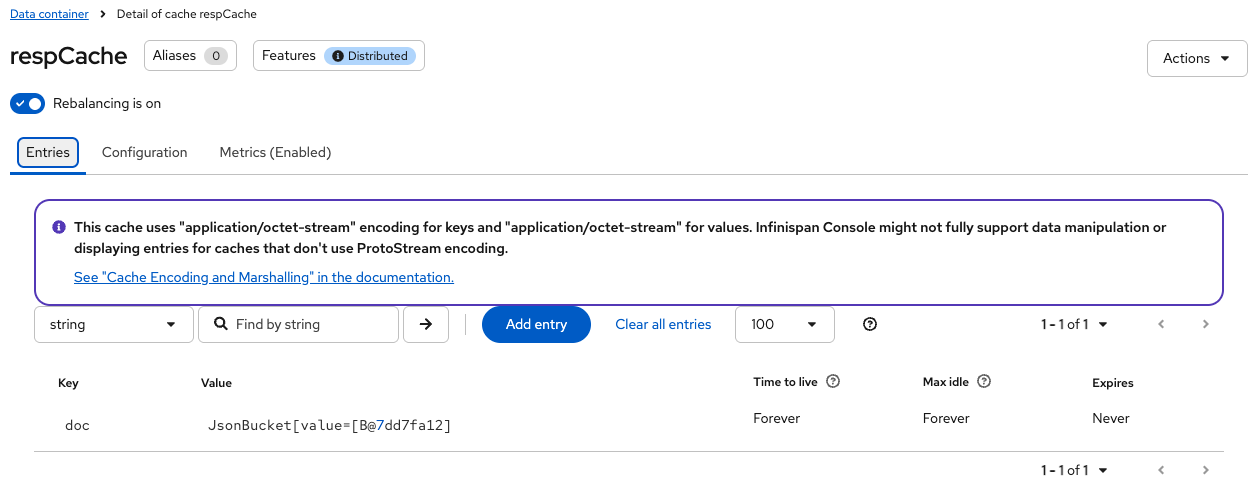Switch to the Configuration tab
This screenshot has height=489, width=1254.
144,152
